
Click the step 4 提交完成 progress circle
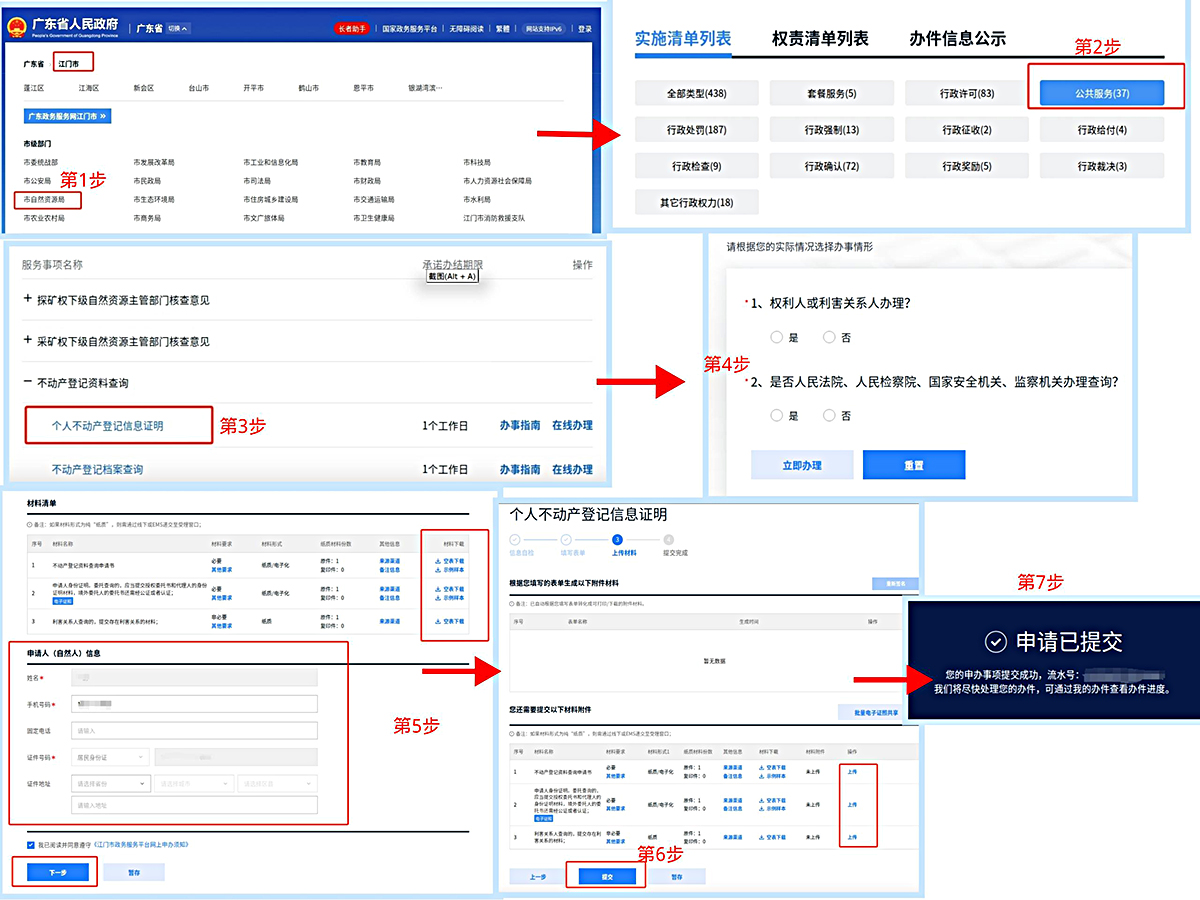[668, 540]
